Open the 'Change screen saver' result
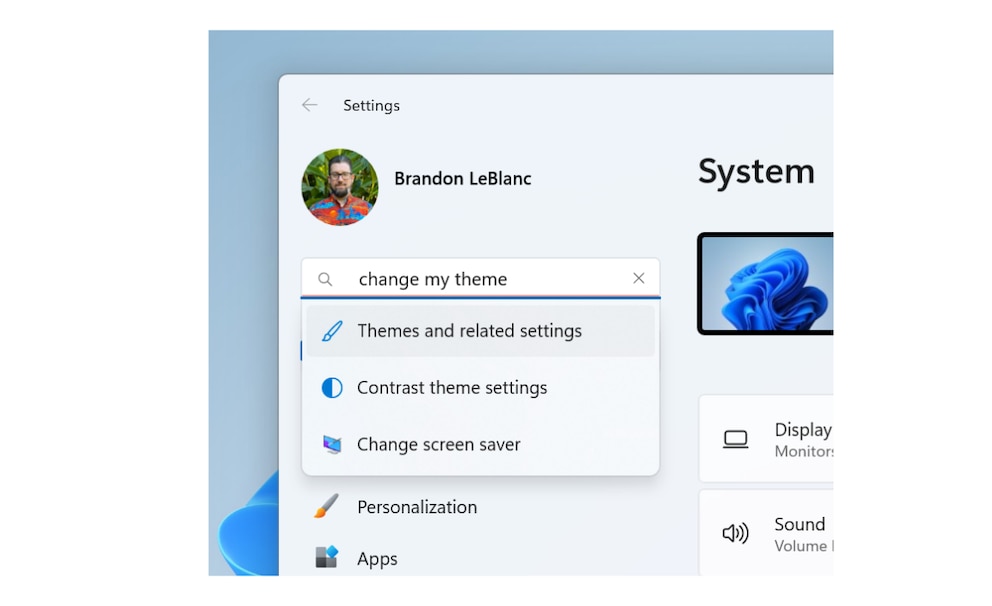 [x=481, y=445]
